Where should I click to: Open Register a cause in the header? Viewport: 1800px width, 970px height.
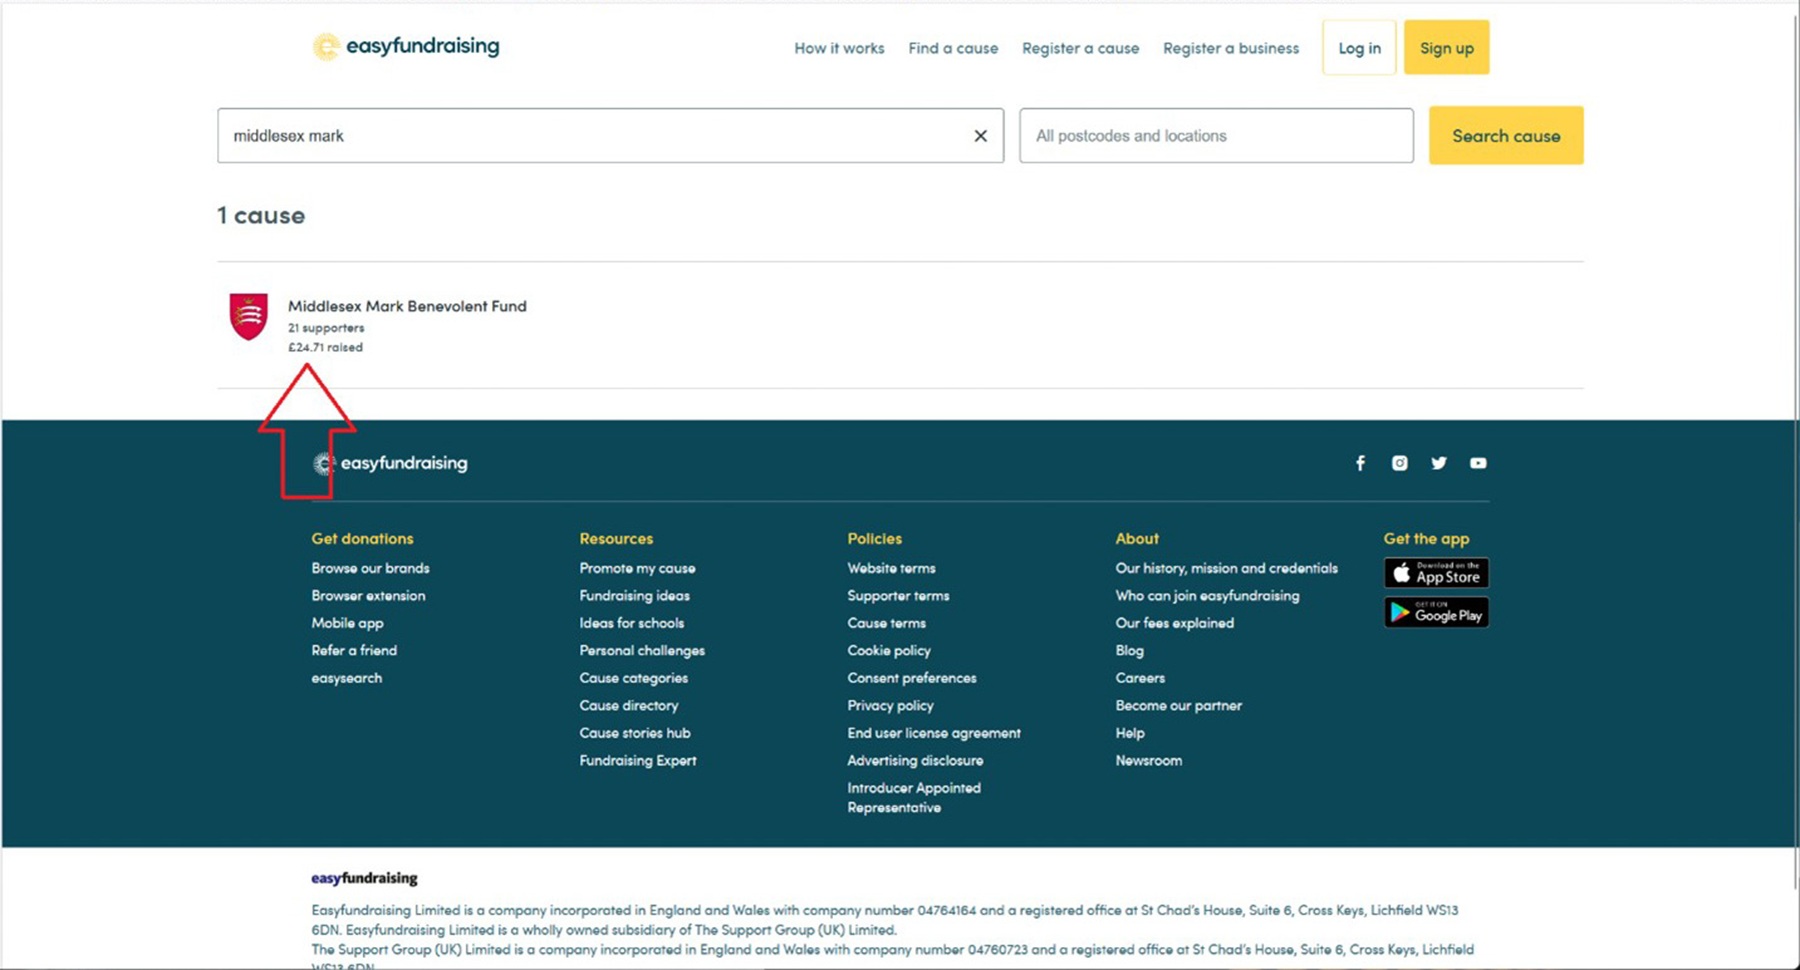(1080, 48)
